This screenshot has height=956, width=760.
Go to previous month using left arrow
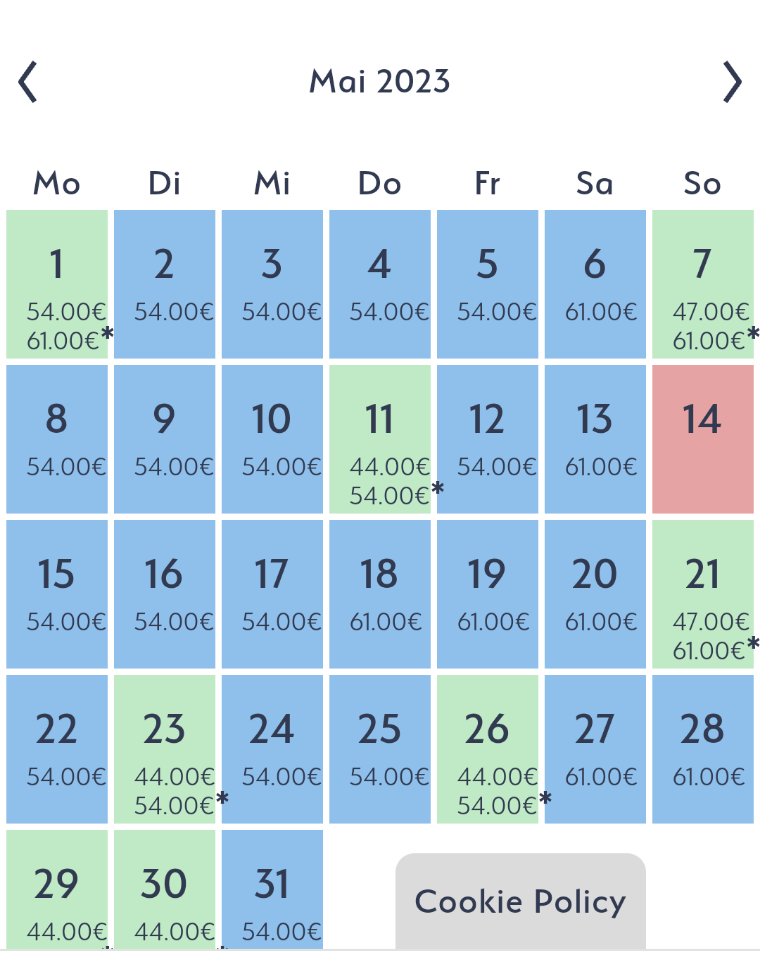coord(28,82)
